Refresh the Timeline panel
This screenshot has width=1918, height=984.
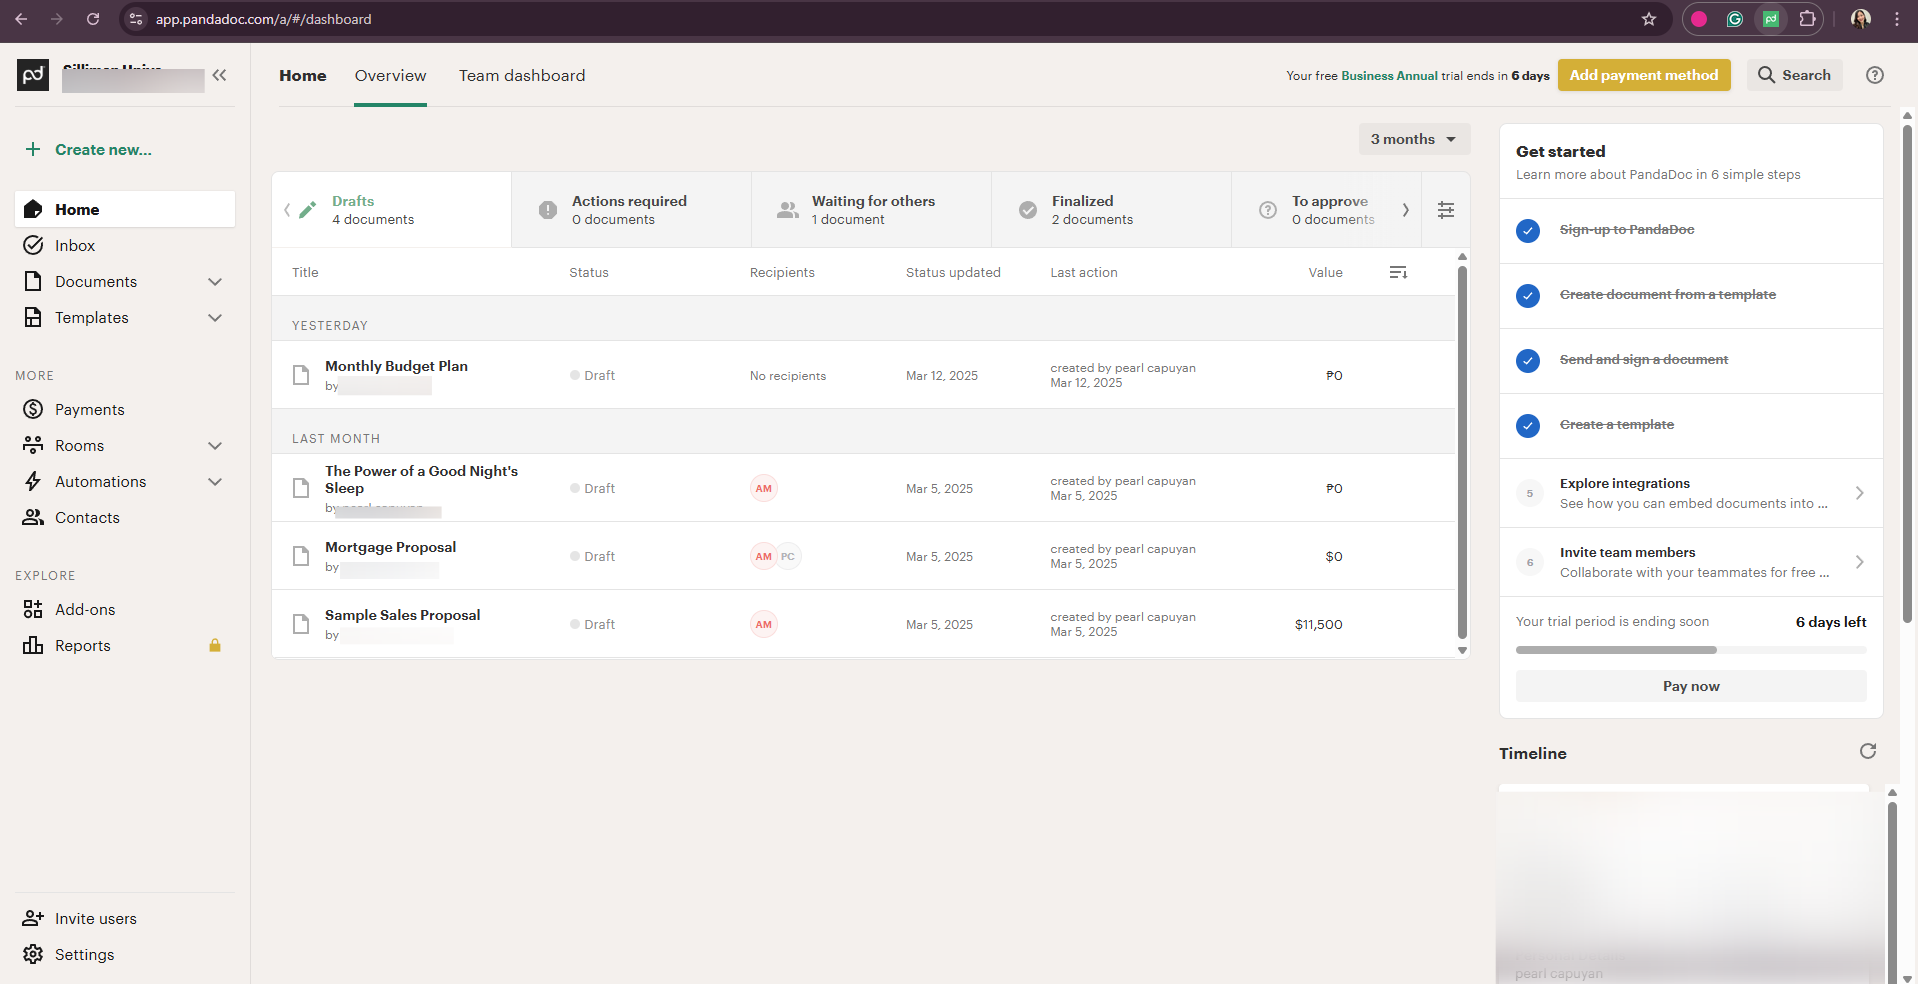1867,751
